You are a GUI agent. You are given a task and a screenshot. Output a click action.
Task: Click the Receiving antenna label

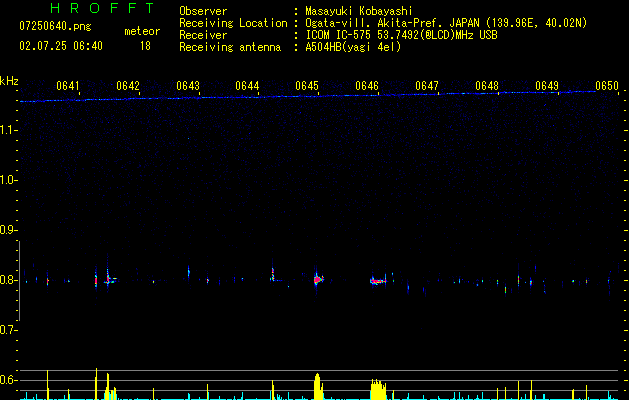pyautogui.click(x=230, y=47)
